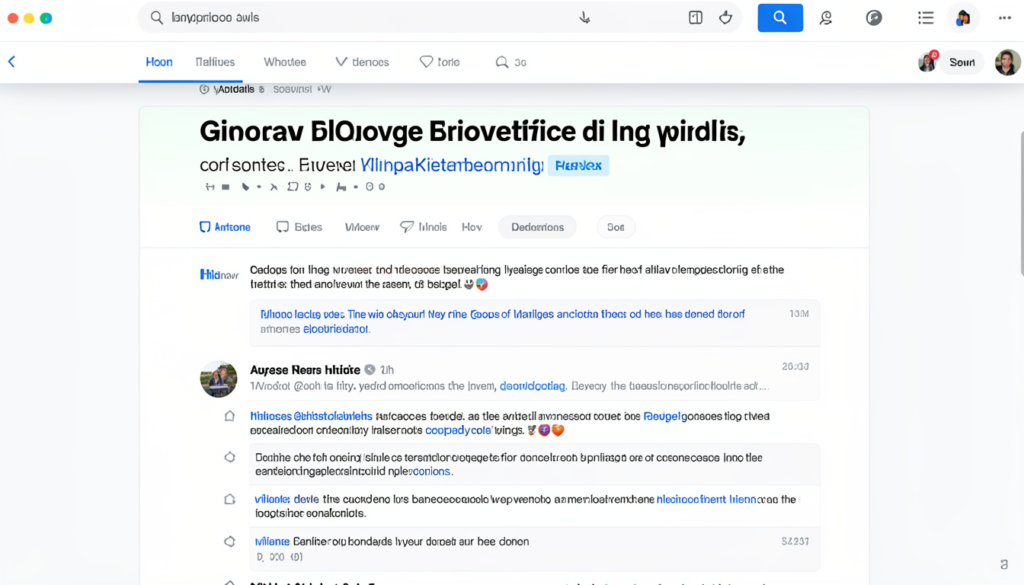The width and height of the screenshot is (1024, 585).
Task: Follow the blue copadycola link in the reply
Action: (x=459, y=432)
